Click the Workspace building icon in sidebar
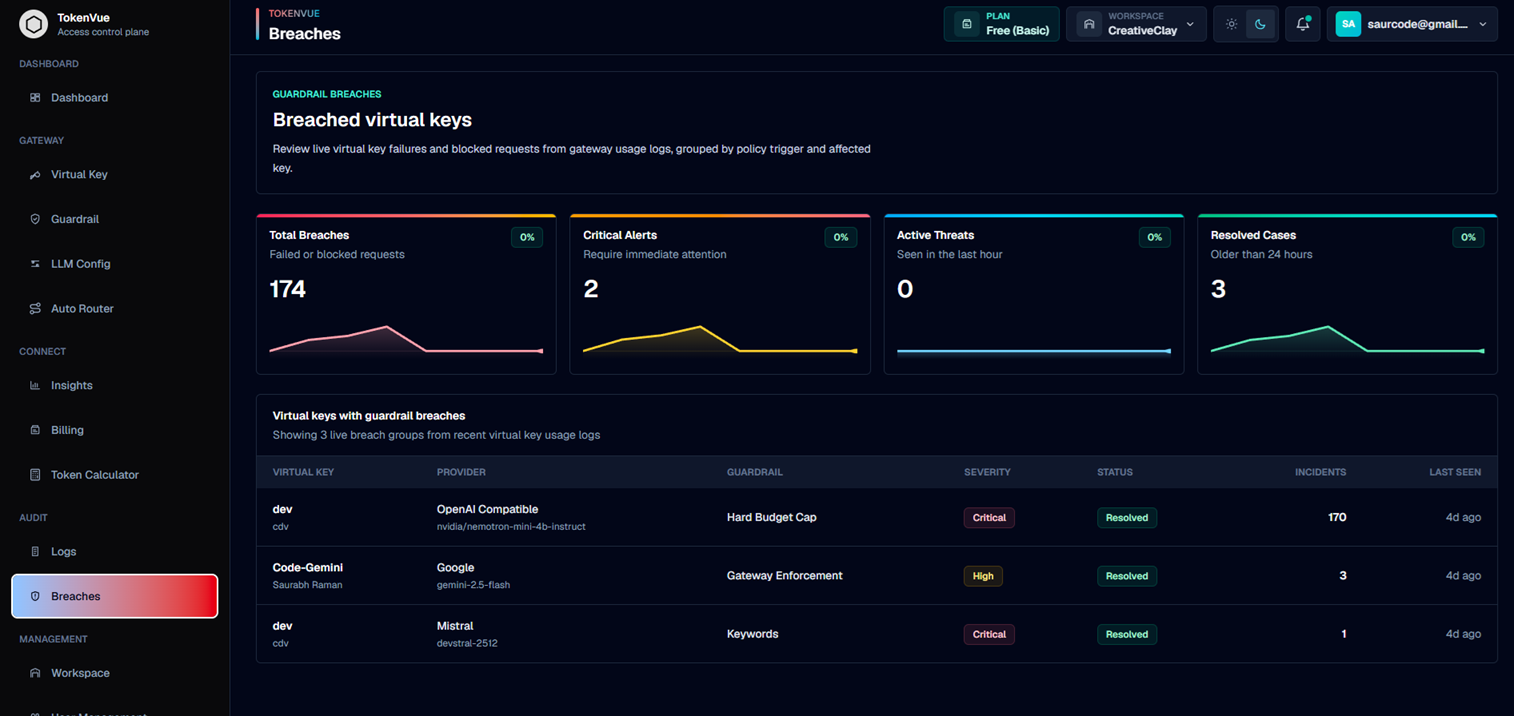1514x716 pixels. (x=35, y=673)
